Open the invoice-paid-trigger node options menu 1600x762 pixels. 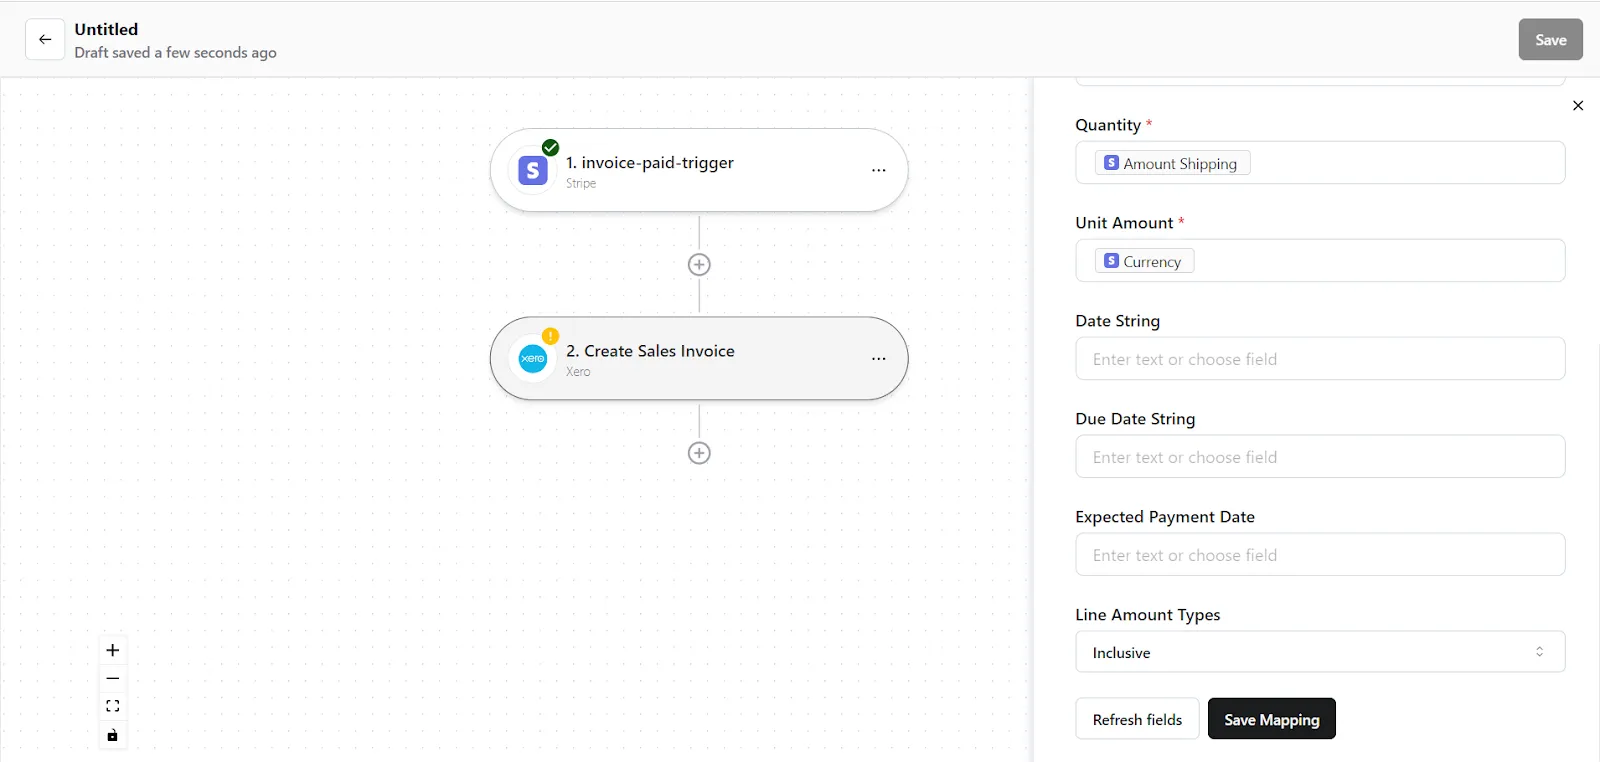(x=879, y=170)
